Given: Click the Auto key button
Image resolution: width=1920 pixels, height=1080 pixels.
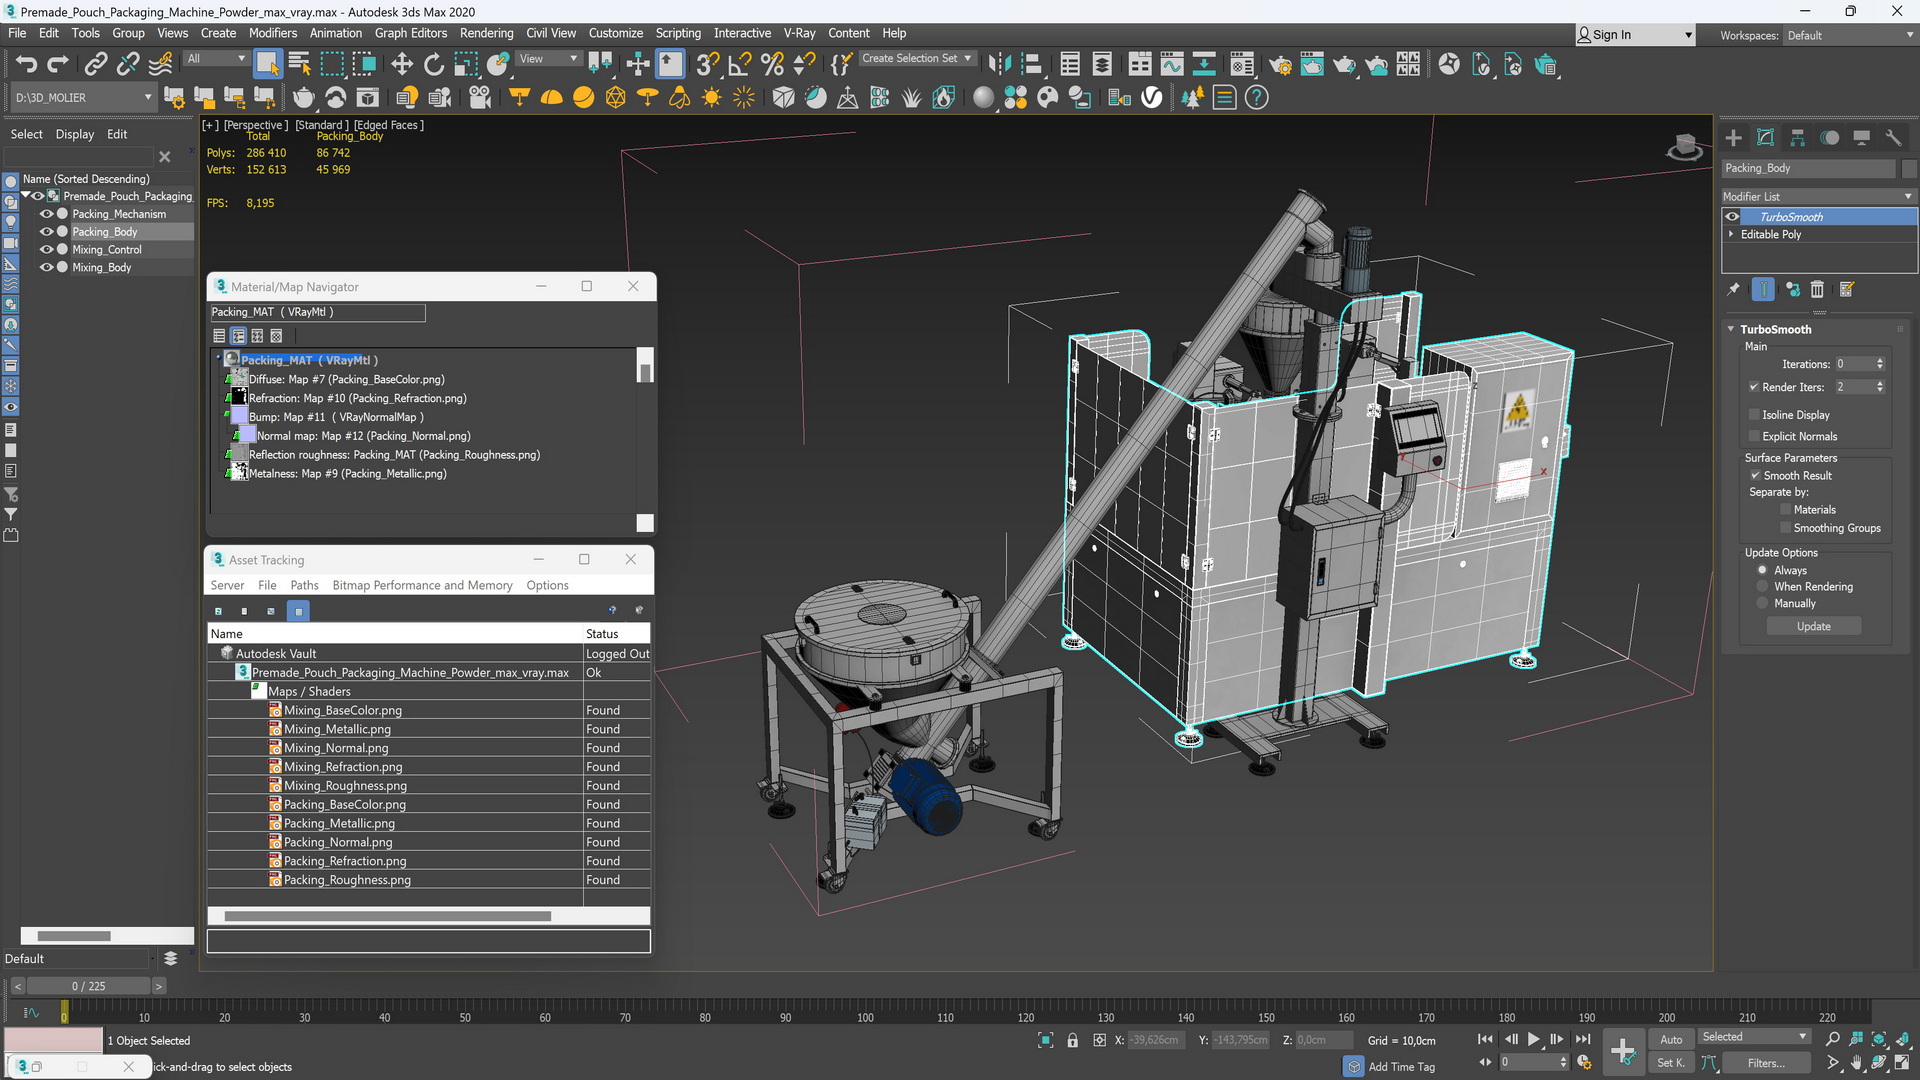Looking at the screenshot, I should coord(1671,1040).
